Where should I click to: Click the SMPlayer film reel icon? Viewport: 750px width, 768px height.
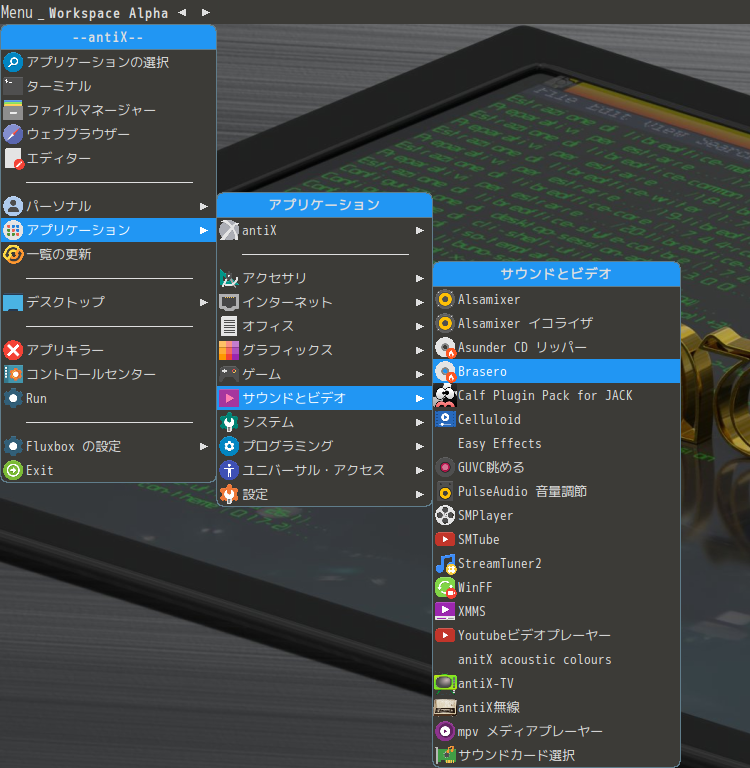tap(445, 515)
